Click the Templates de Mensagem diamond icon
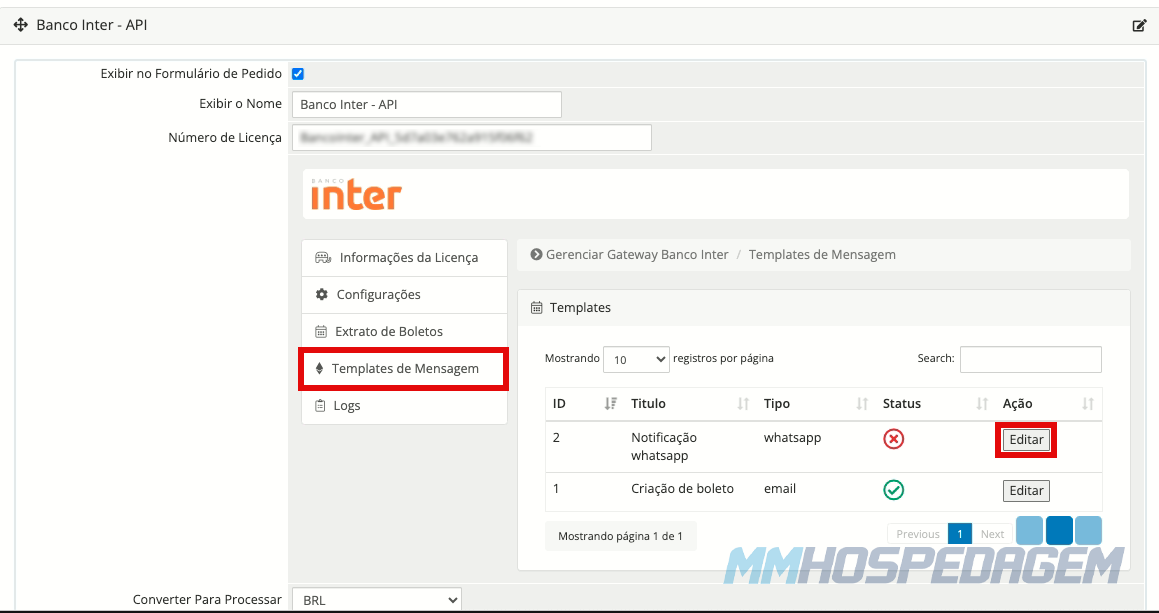 pyautogui.click(x=320, y=368)
